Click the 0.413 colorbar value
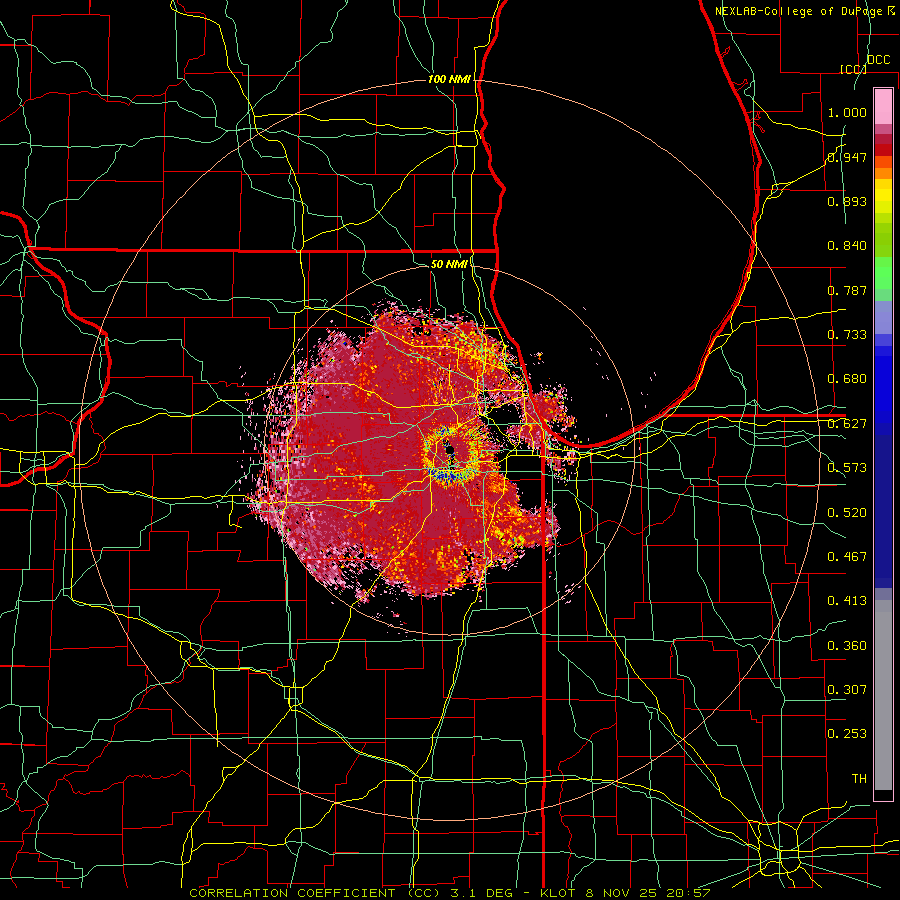The width and height of the screenshot is (900, 900). pyautogui.click(x=847, y=601)
